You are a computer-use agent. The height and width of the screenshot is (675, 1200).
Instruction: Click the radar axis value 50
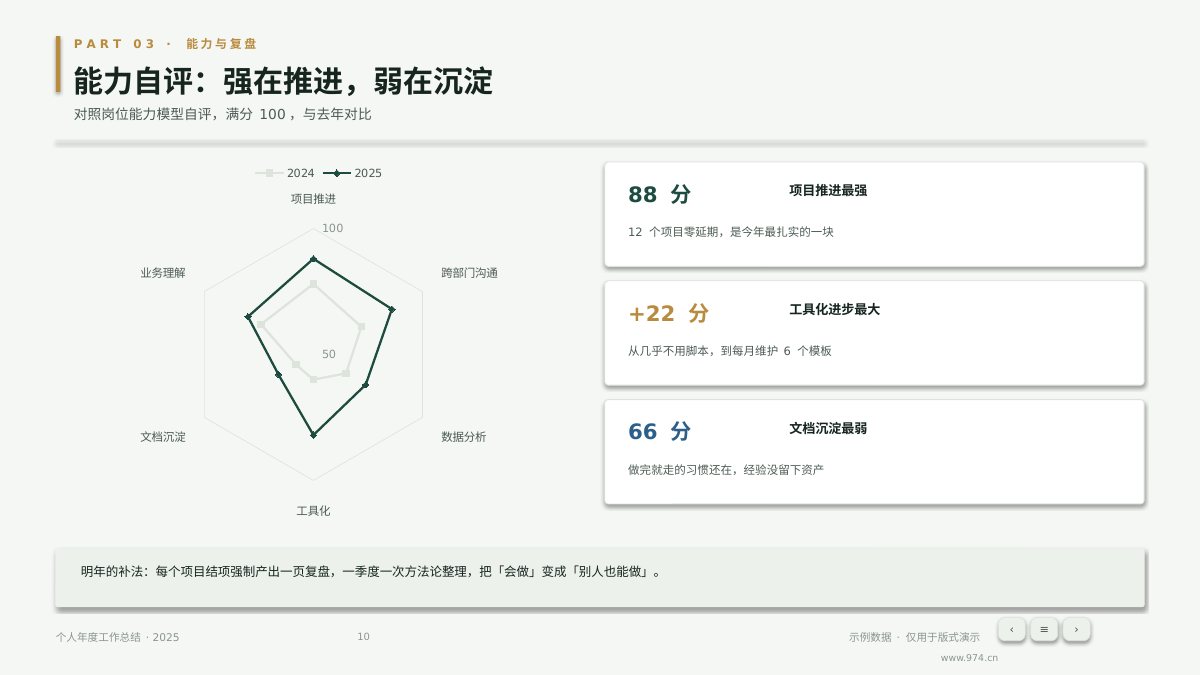coord(329,355)
